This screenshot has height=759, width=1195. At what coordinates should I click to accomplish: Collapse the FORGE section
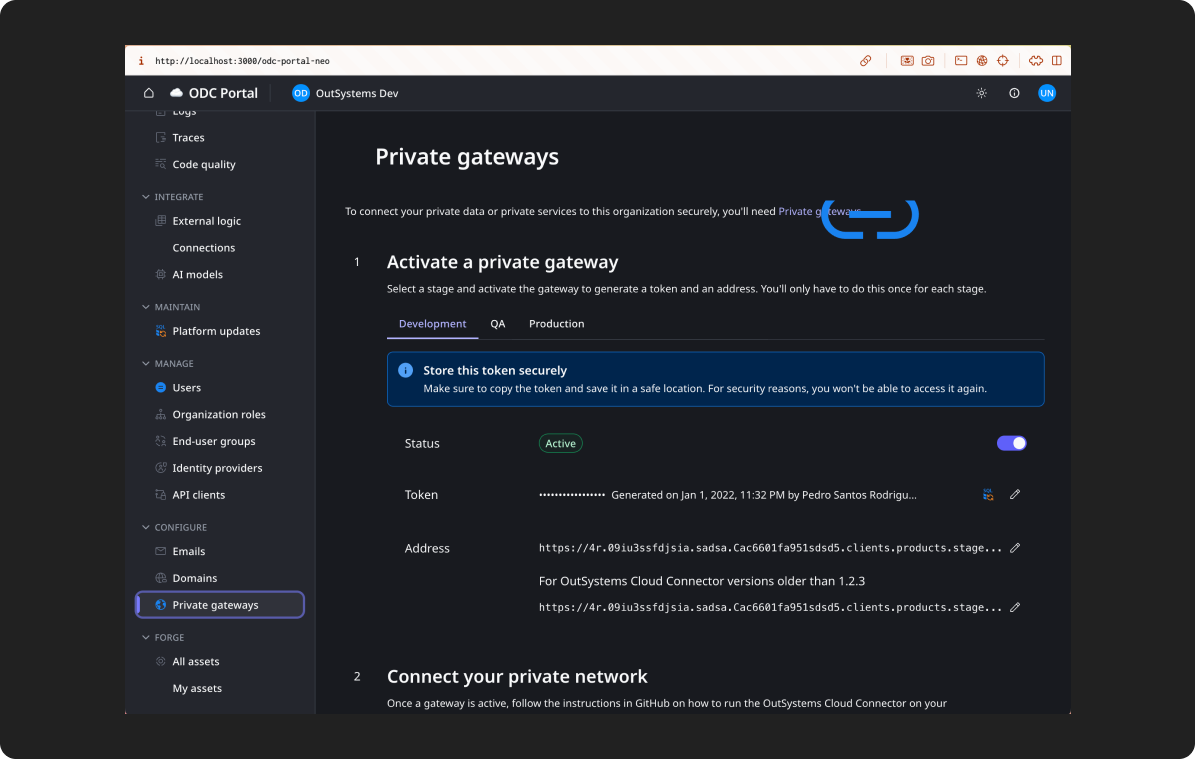click(x=146, y=637)
